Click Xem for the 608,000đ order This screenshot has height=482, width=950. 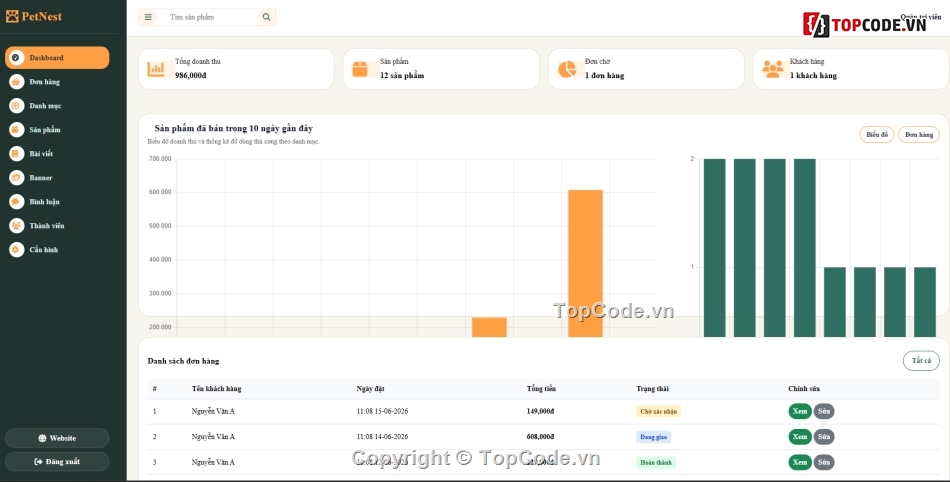tap(800, 437)
